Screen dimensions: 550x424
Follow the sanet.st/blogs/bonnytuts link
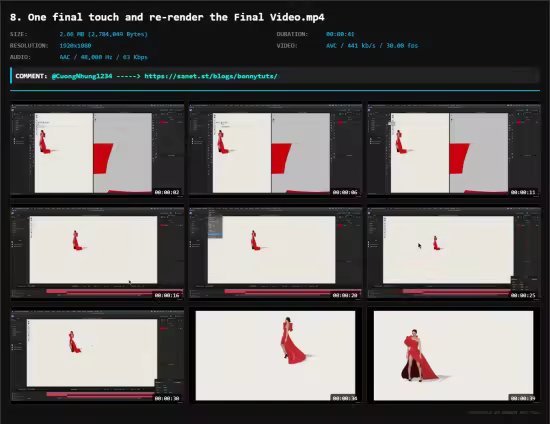pos(211,76)
